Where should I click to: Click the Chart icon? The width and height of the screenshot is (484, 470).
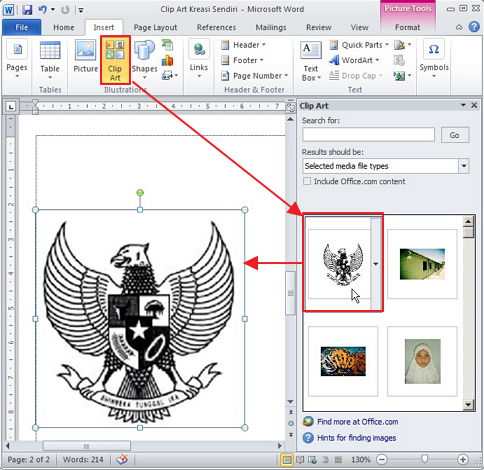point(167,60)
